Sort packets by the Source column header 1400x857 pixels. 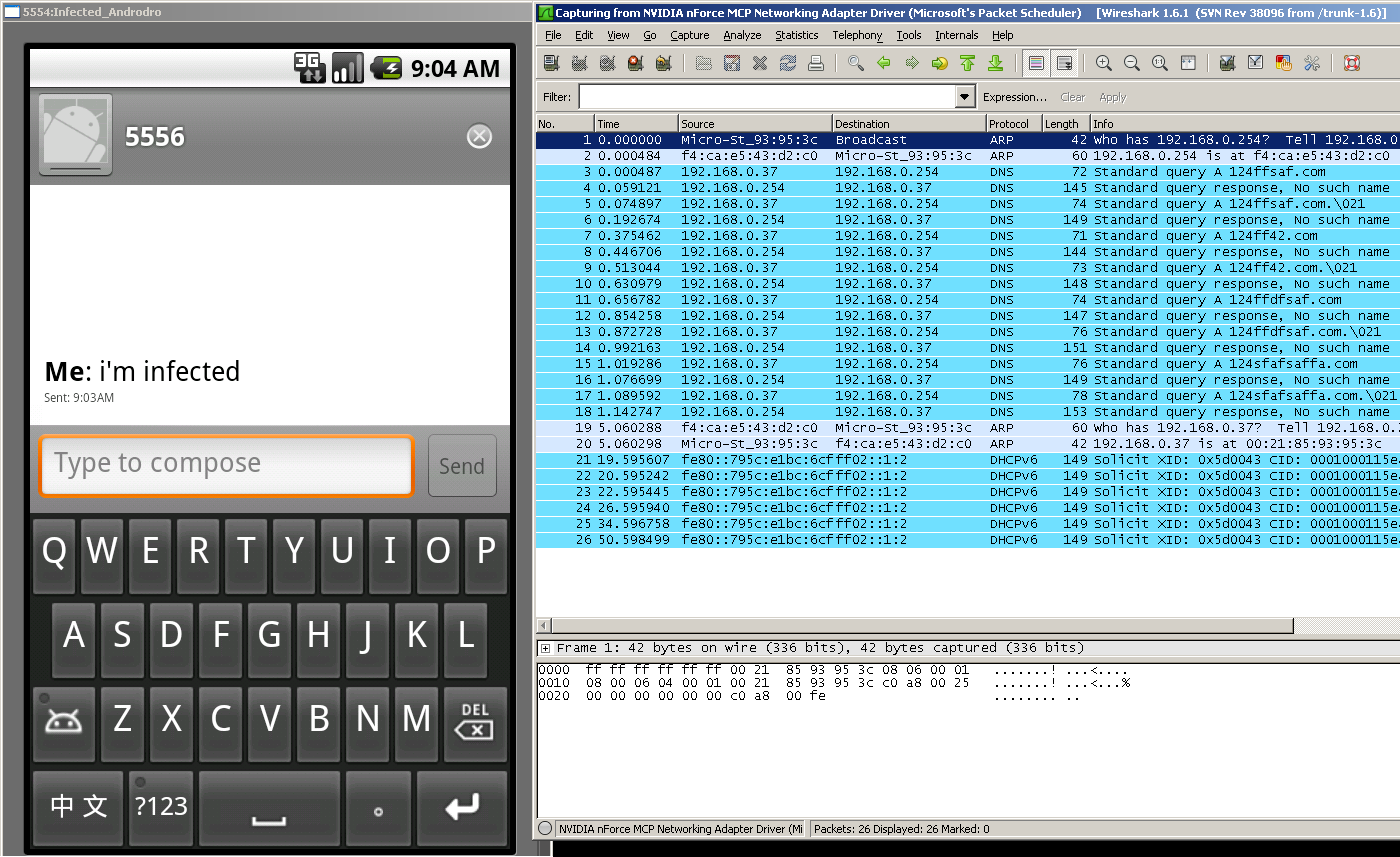coord(755,124)
